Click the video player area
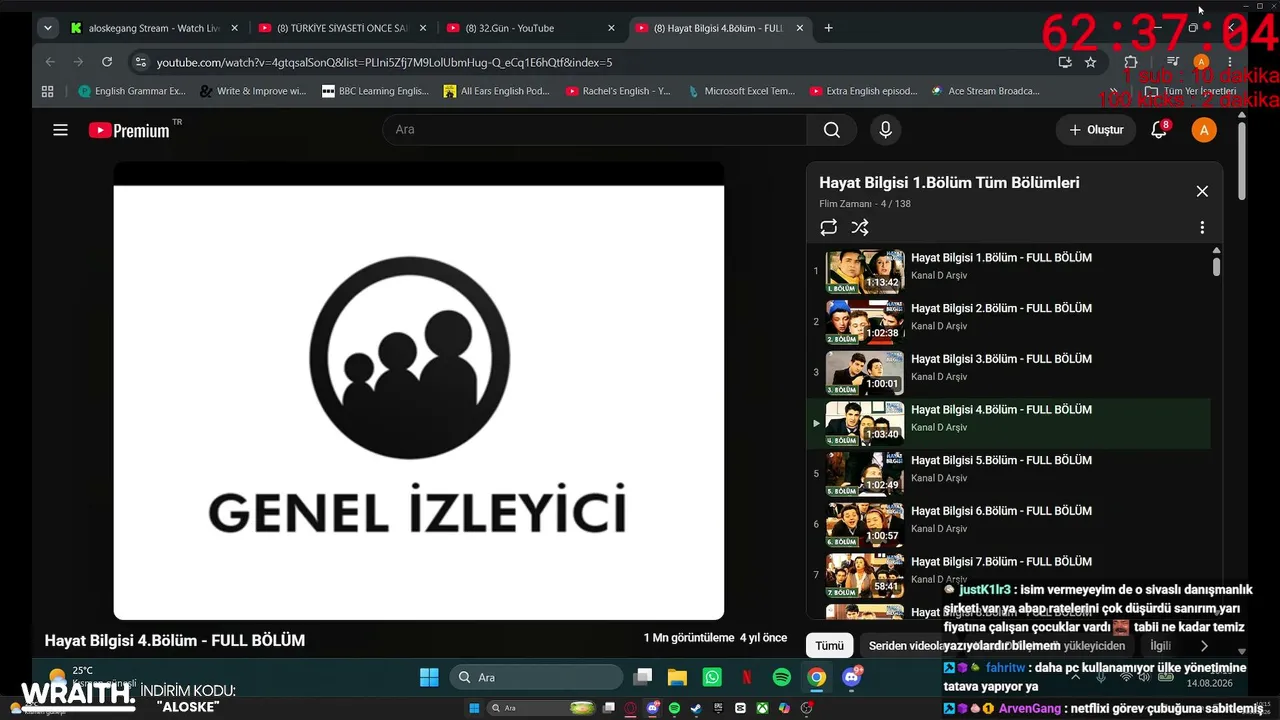1280x720 pixels. [418, 391]
